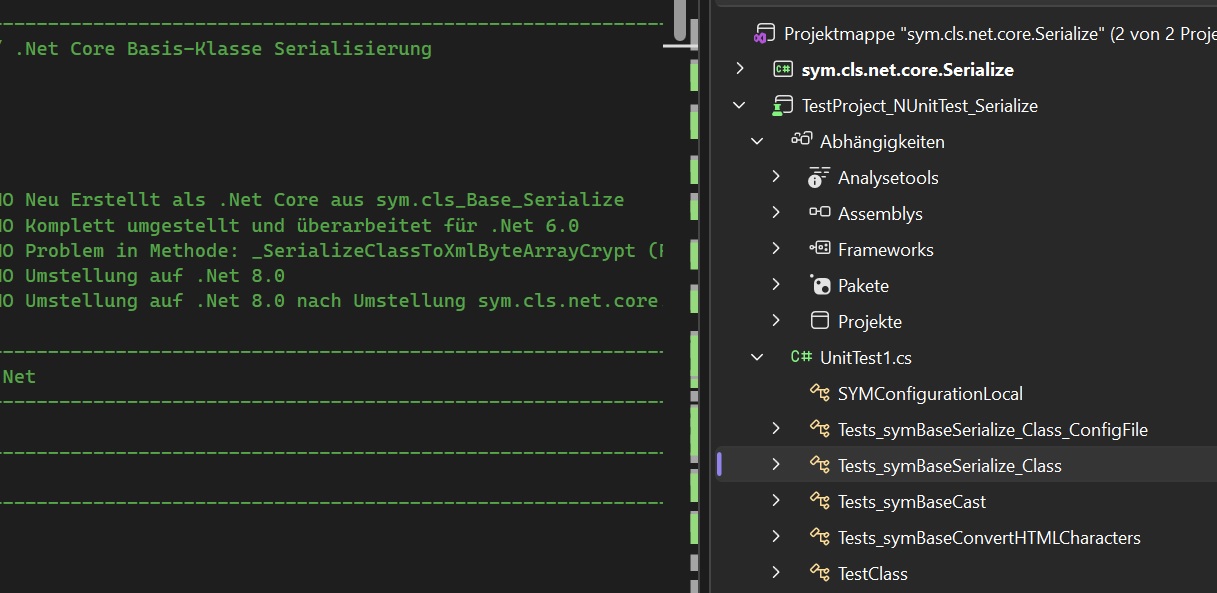Click the solution icon beside Projektmappe
This screenshot has height=593, width=1217.
point(765,34)
